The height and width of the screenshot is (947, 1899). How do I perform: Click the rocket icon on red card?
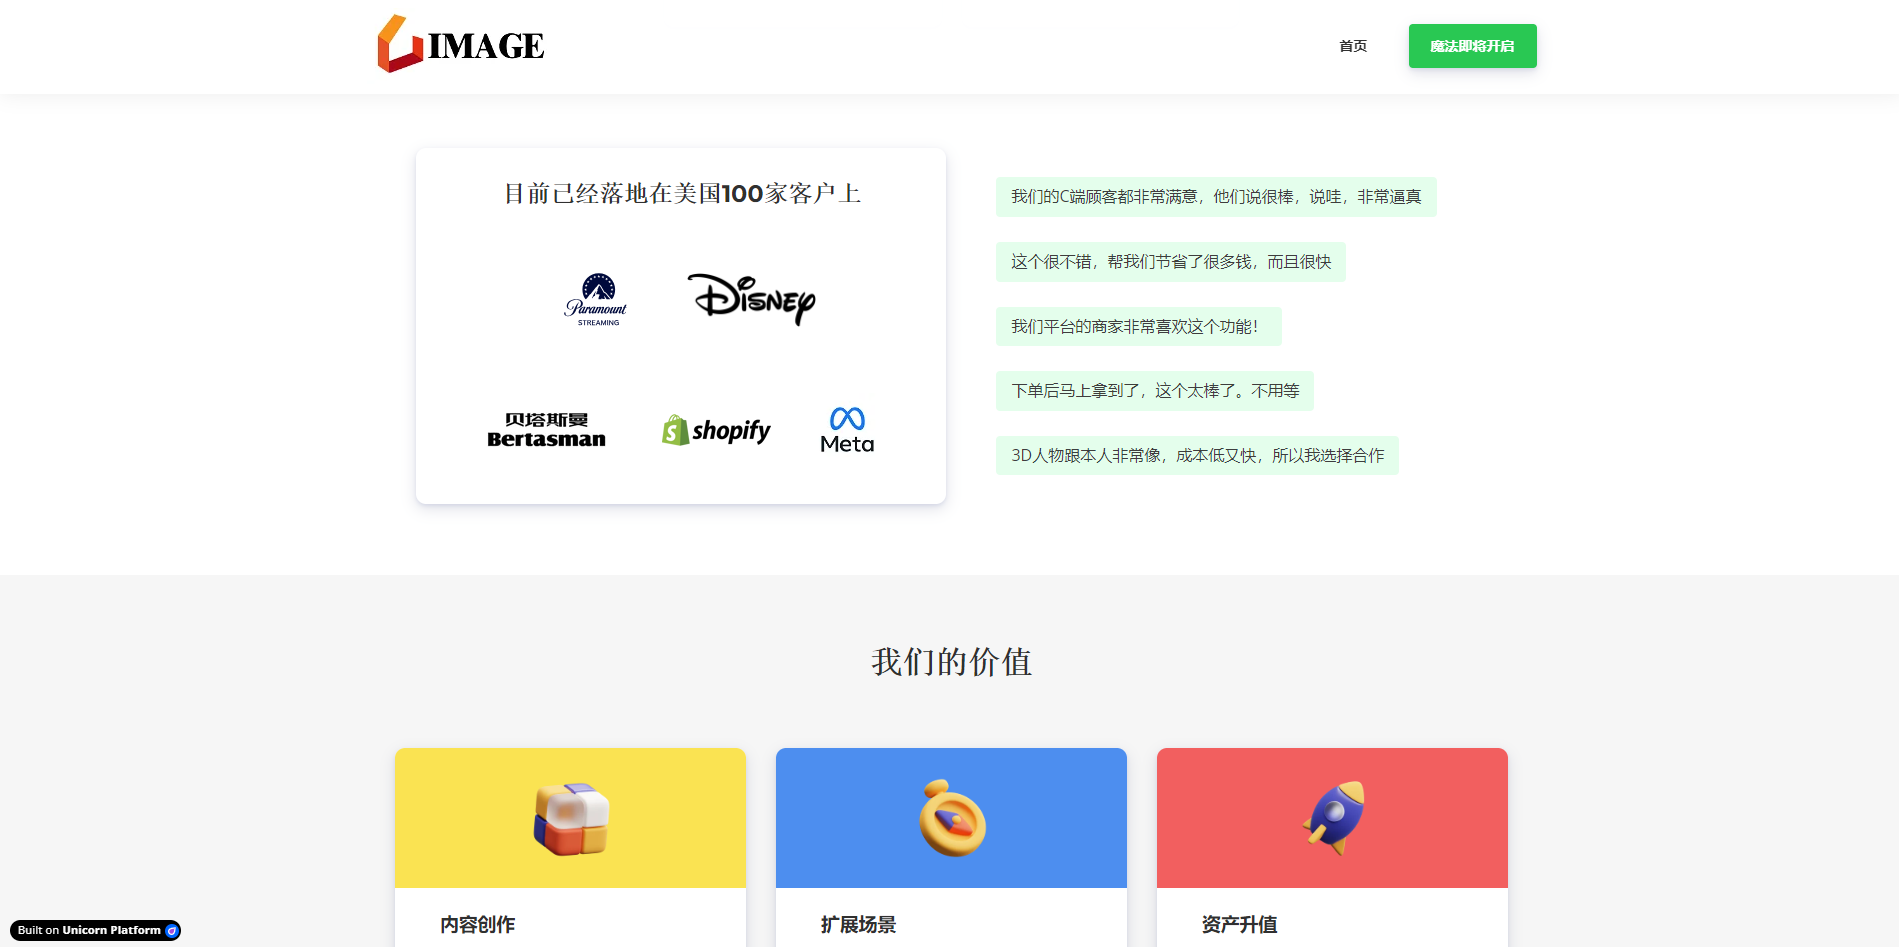tap(1333, 818)
